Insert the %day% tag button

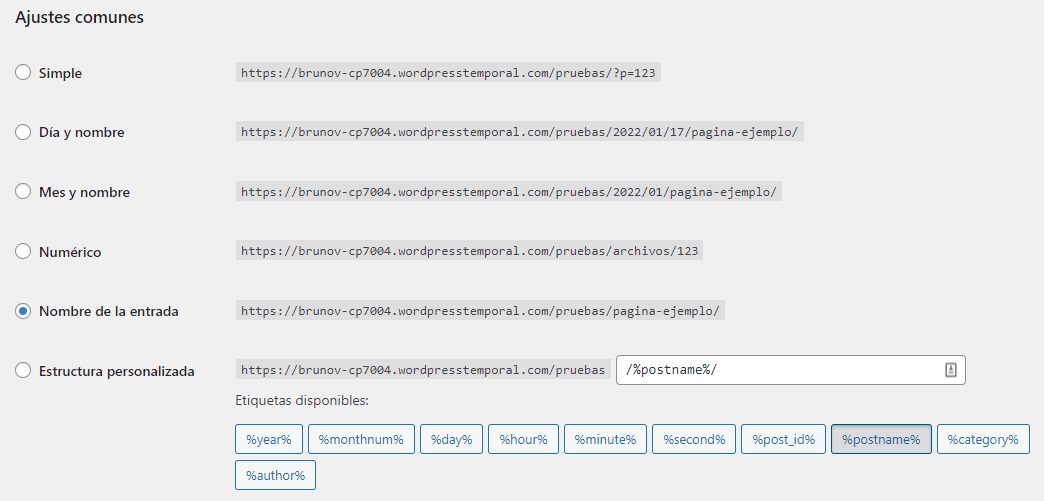click(451, 439)
